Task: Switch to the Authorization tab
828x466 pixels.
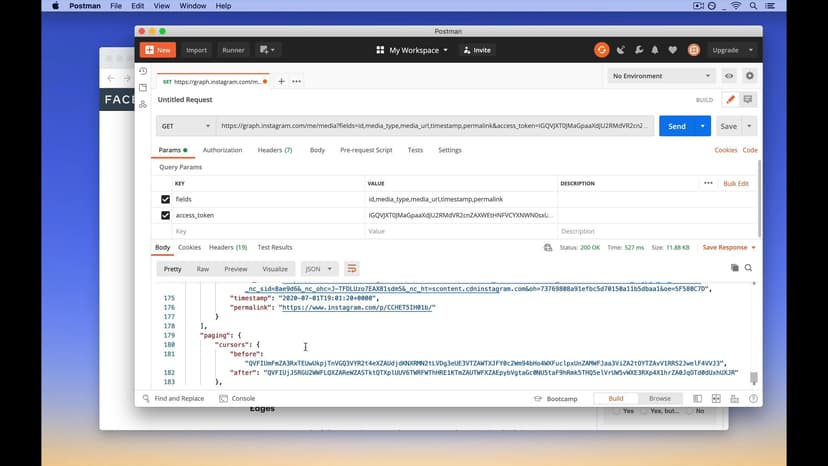Action: 222,150
